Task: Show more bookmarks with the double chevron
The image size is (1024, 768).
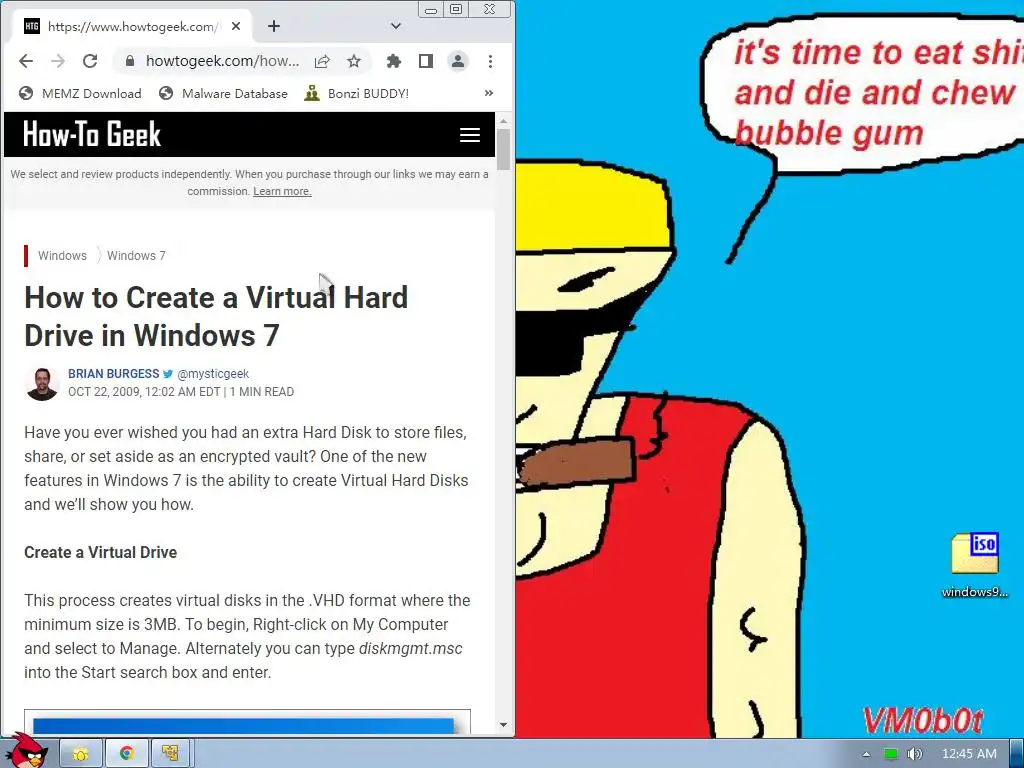Action: (x=488, y=93)
